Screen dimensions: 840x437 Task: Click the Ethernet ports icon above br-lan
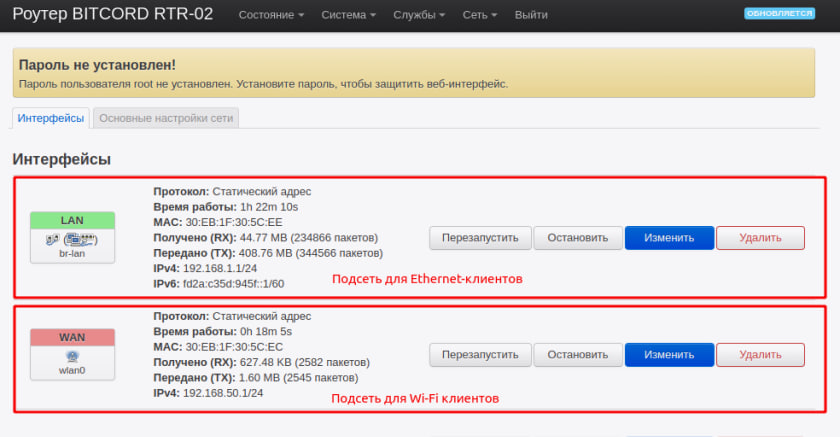[x=78, y=240]
